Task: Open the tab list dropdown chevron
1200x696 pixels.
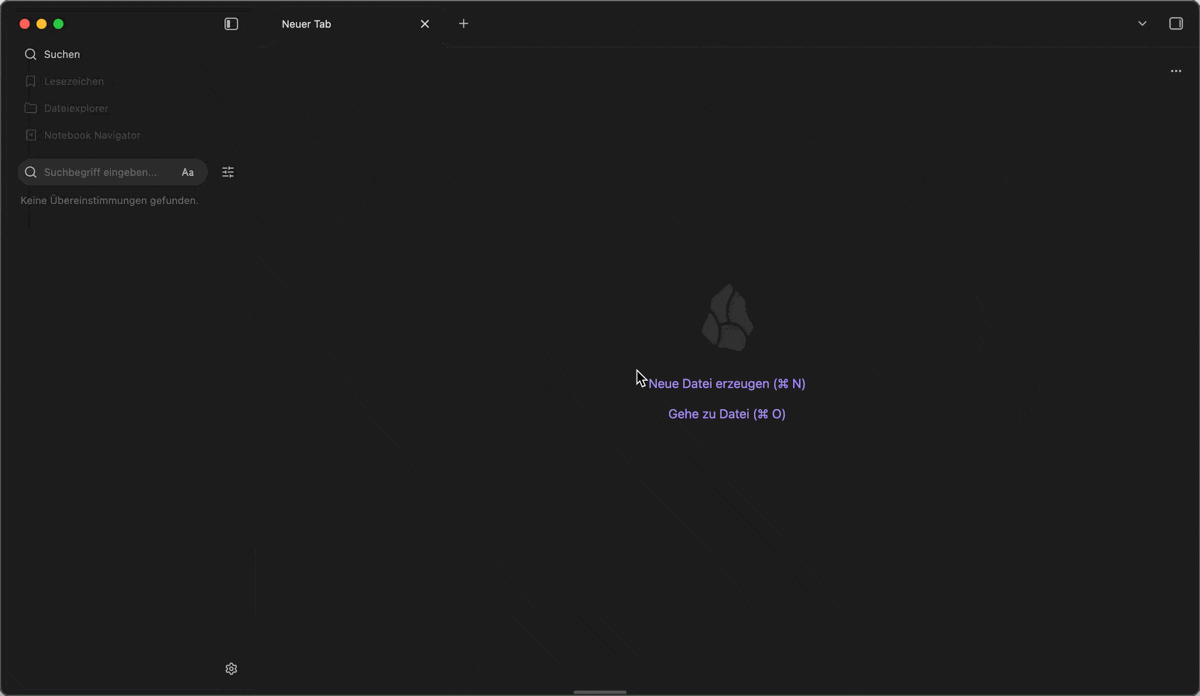Action: pos(1142,24)
